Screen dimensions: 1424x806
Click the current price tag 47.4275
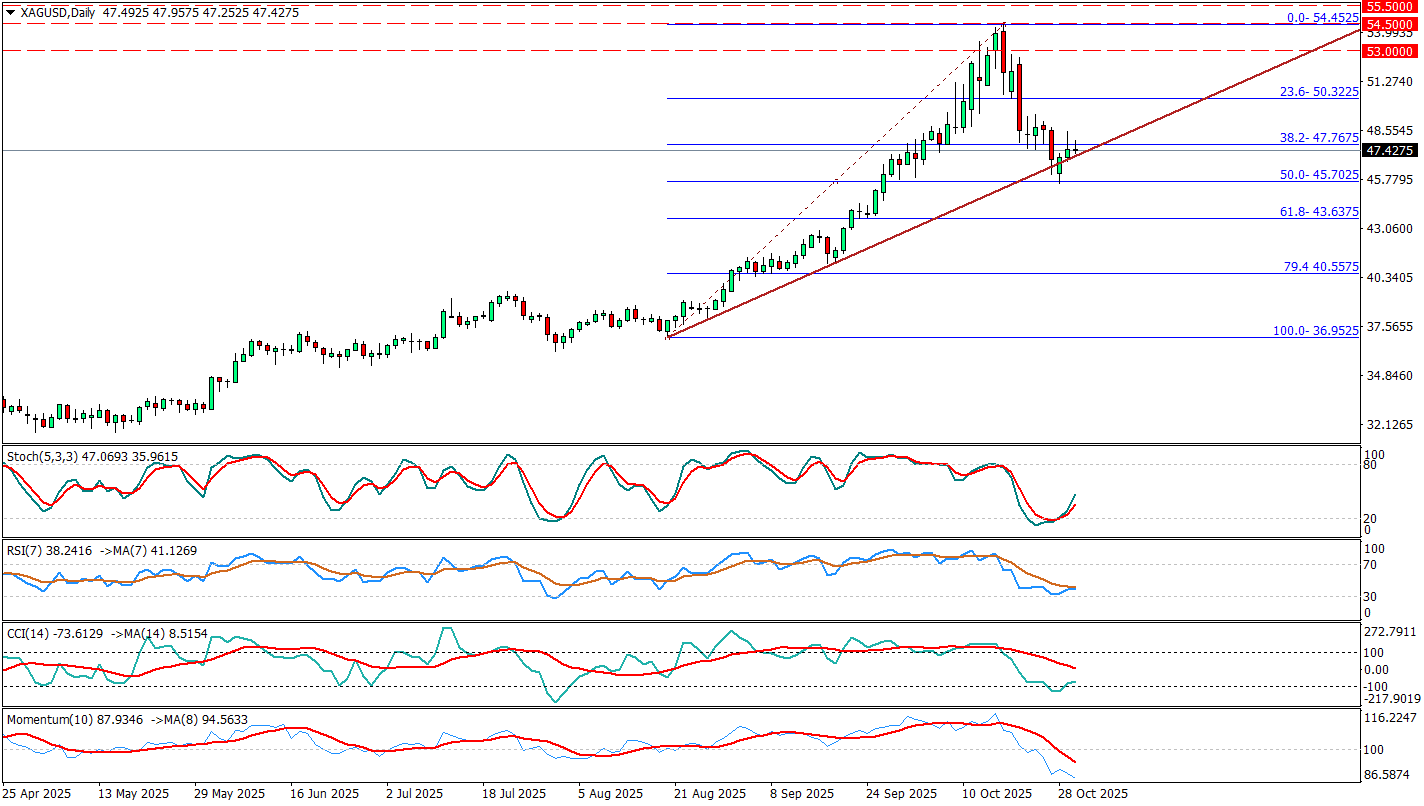tap(1392, 151)
